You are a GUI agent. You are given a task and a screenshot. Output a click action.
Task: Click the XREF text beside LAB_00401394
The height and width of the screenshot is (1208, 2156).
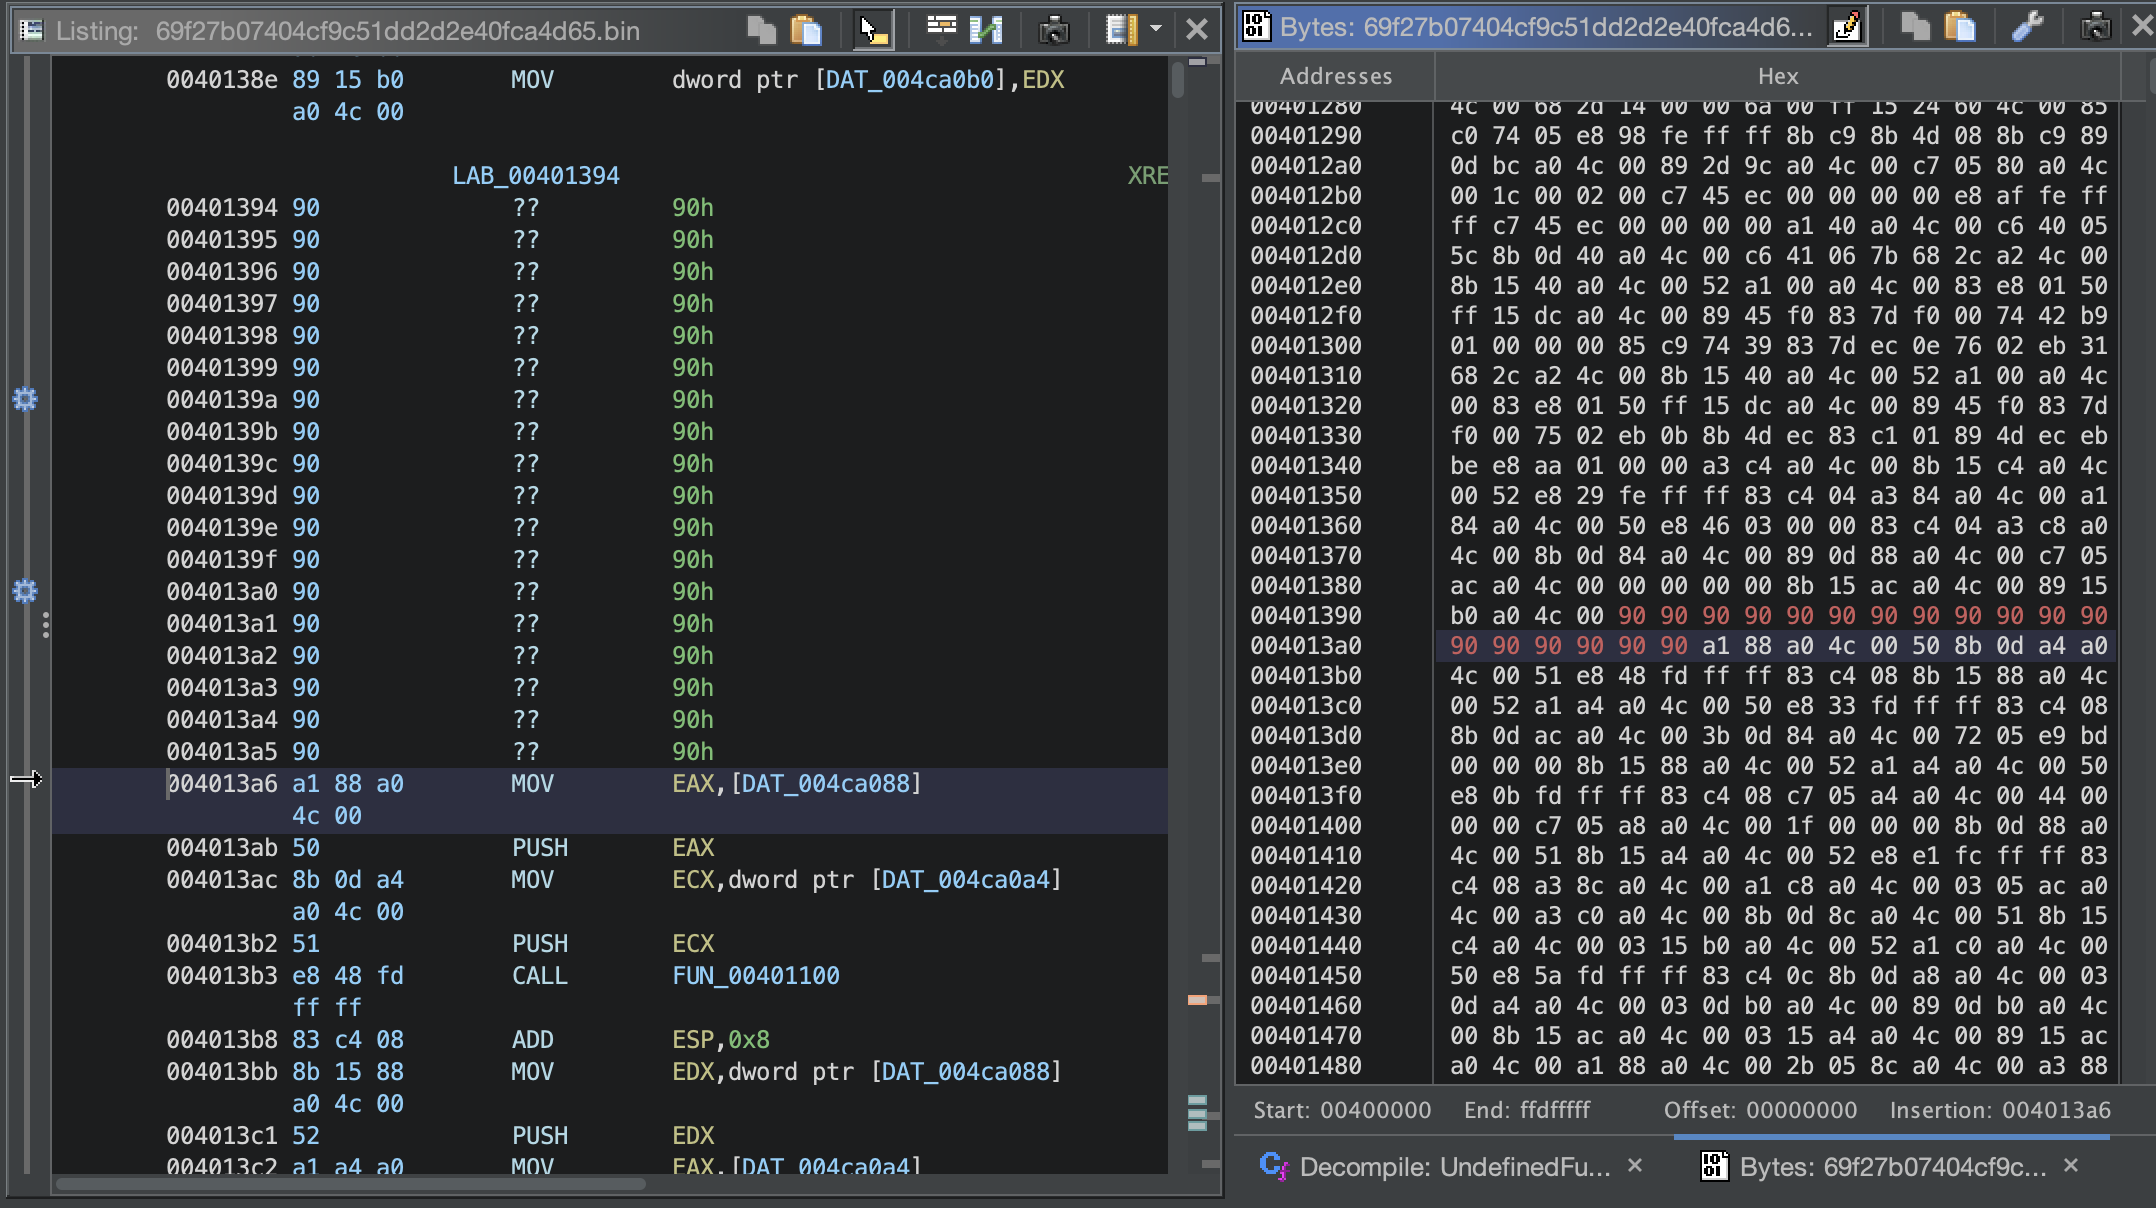(1147, 176)
